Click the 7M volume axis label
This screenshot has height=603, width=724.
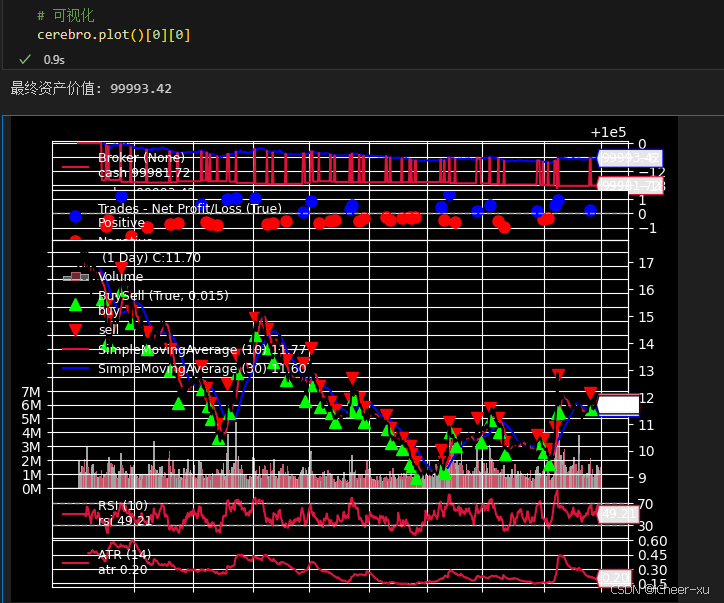tap(30, 391)
